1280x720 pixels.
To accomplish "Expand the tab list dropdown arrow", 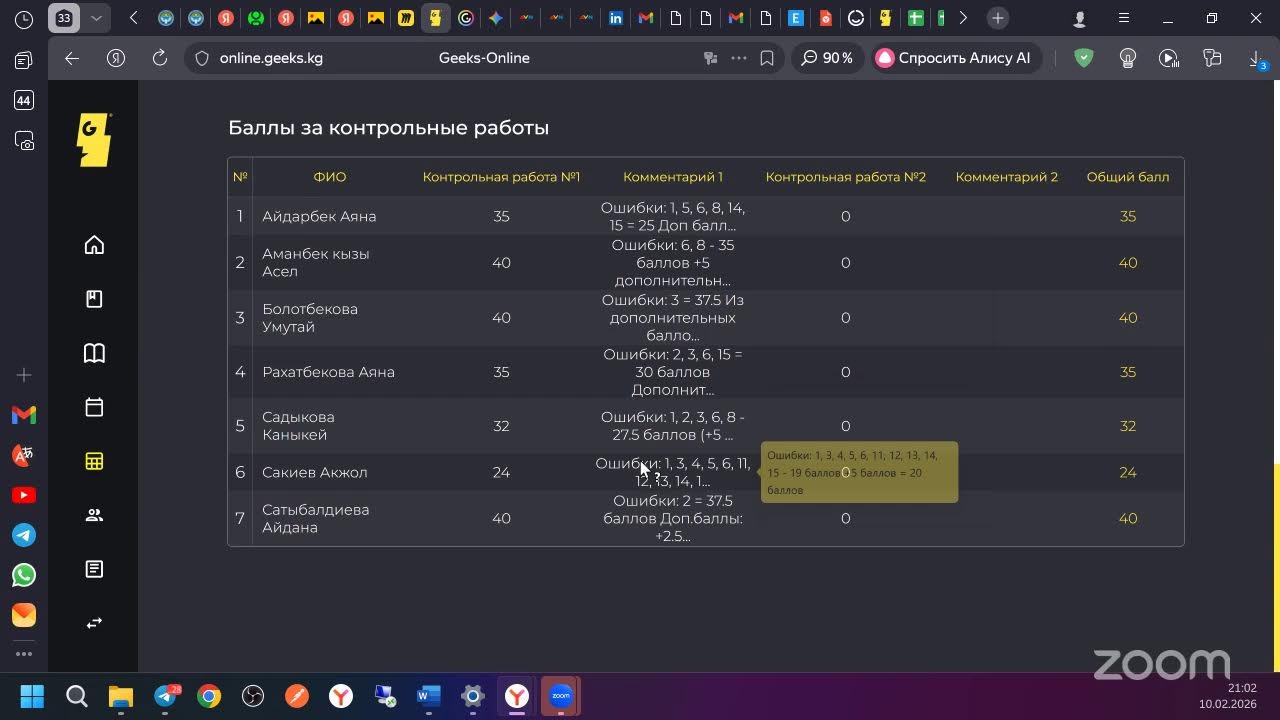I will (x=96, y=18).
